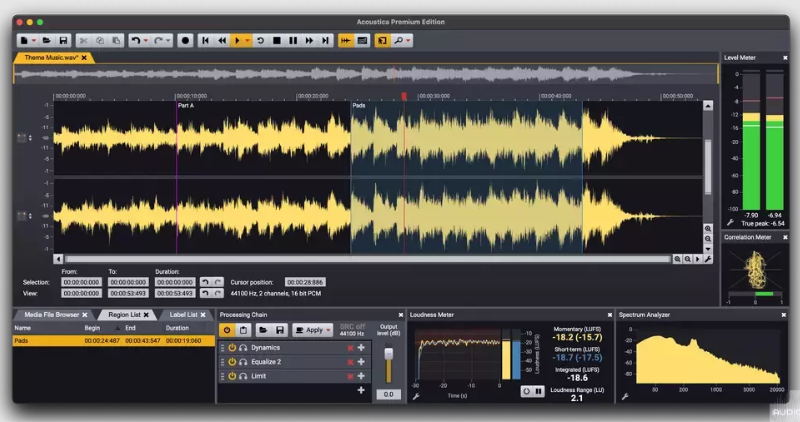
Task: Save the file with the main toolbar floppy icon
Action: (x=63, y=40)
